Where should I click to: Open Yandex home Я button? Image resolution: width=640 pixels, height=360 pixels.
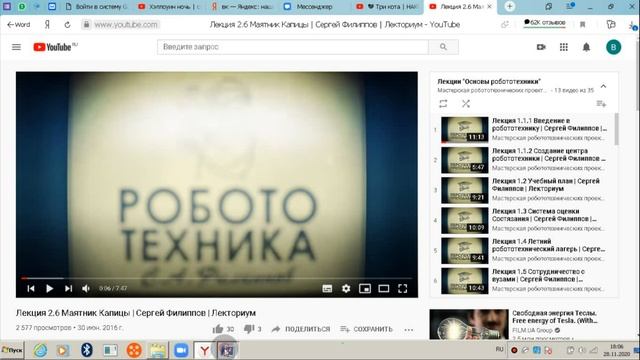click(x=47, y=24)
